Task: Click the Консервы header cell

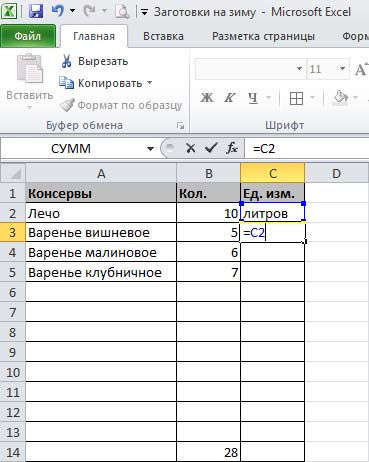Action: coord(101,193)
